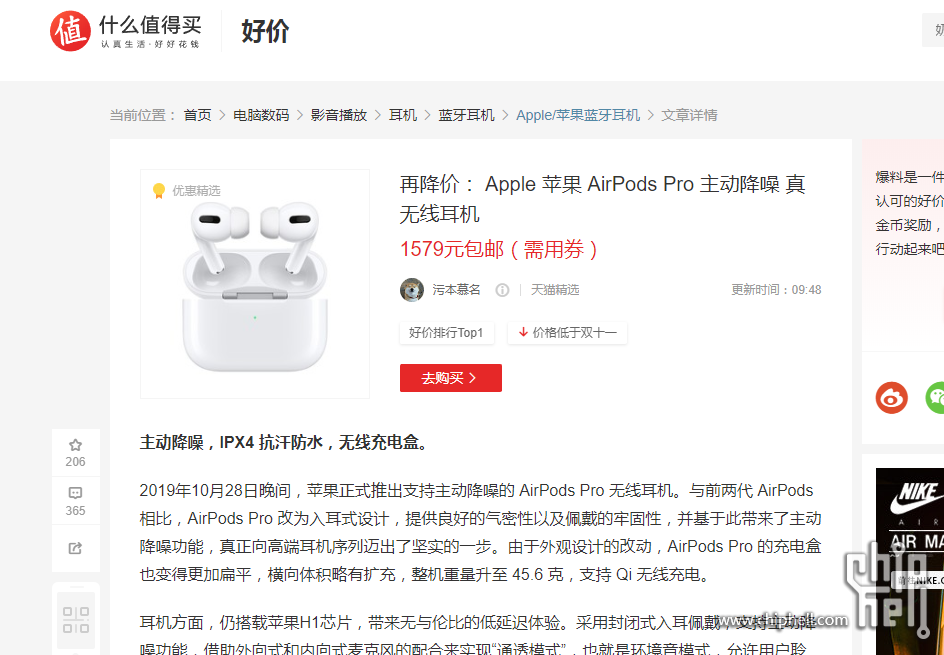944x655 pixels.
Task: Click the 好价排行Top1 tag
Action: [x=446, y=333]
